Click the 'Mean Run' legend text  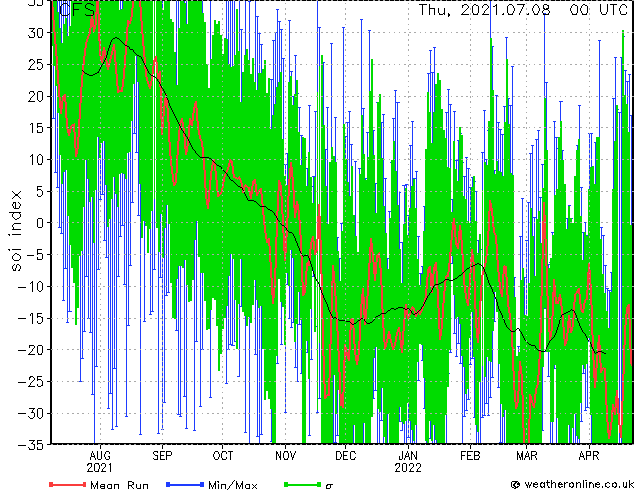click(120, 485)
